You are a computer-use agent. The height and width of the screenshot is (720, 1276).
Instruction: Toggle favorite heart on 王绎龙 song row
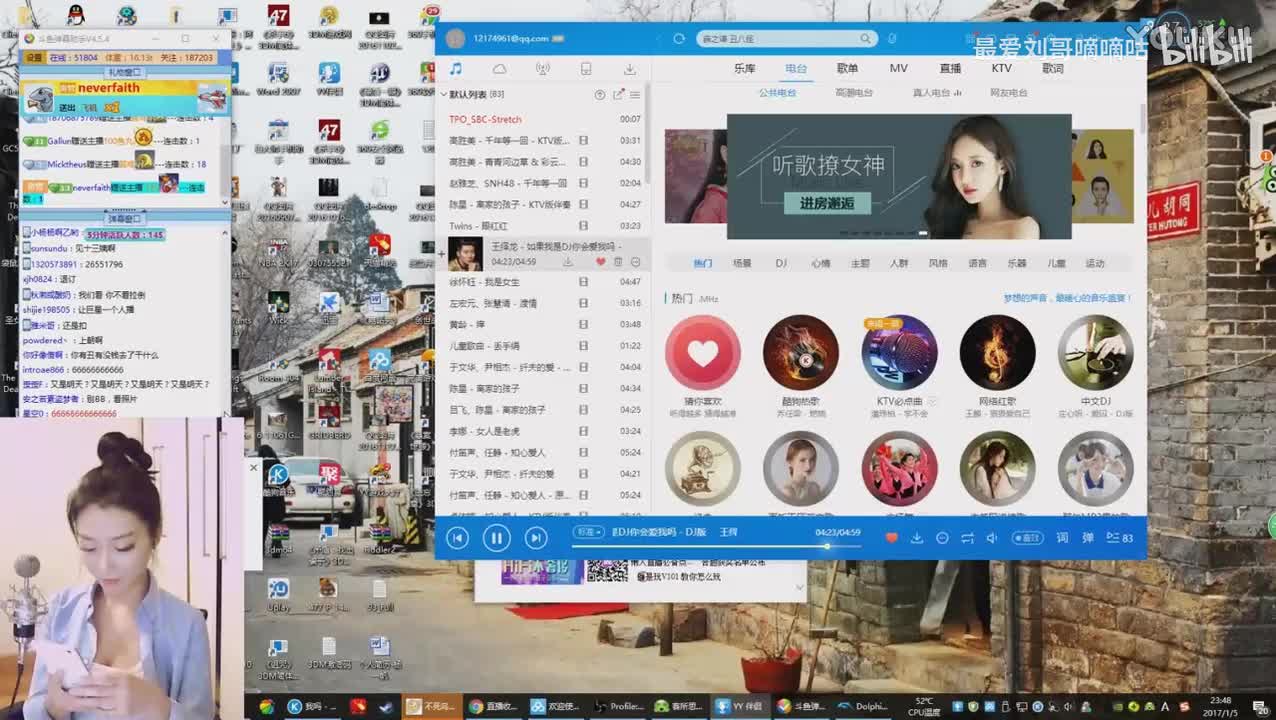[x=601, y=262]
